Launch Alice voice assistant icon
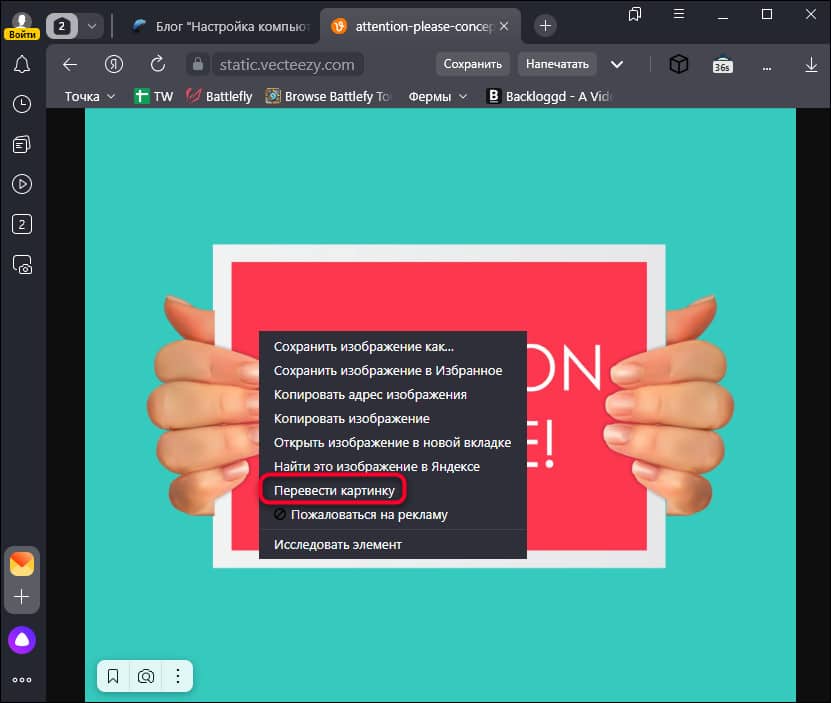The image size is (831, 703). tap(22, 640)
